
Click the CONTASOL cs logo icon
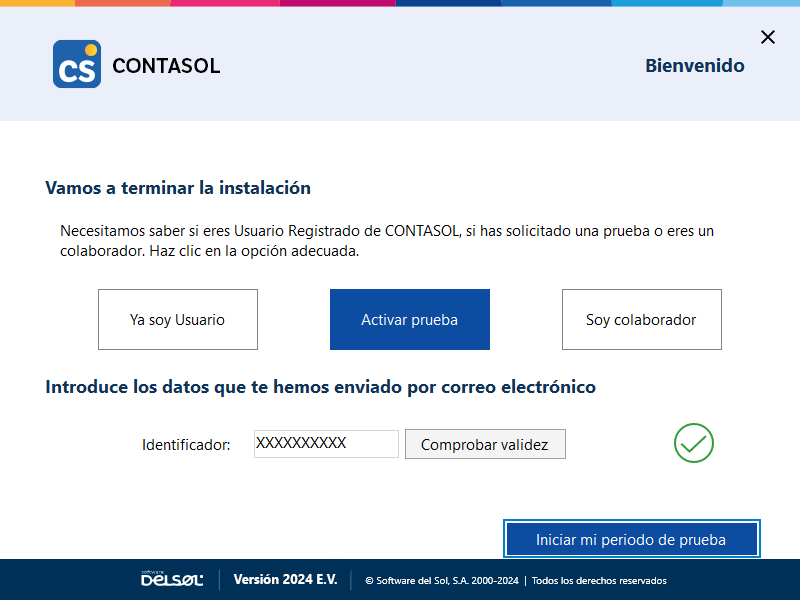point(77,64)
